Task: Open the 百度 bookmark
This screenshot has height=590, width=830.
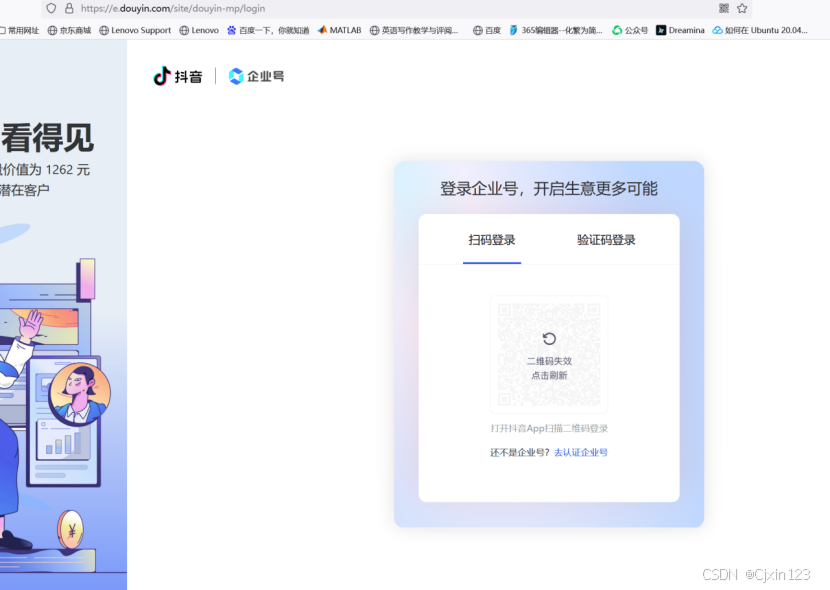Action: pos(487,30)
